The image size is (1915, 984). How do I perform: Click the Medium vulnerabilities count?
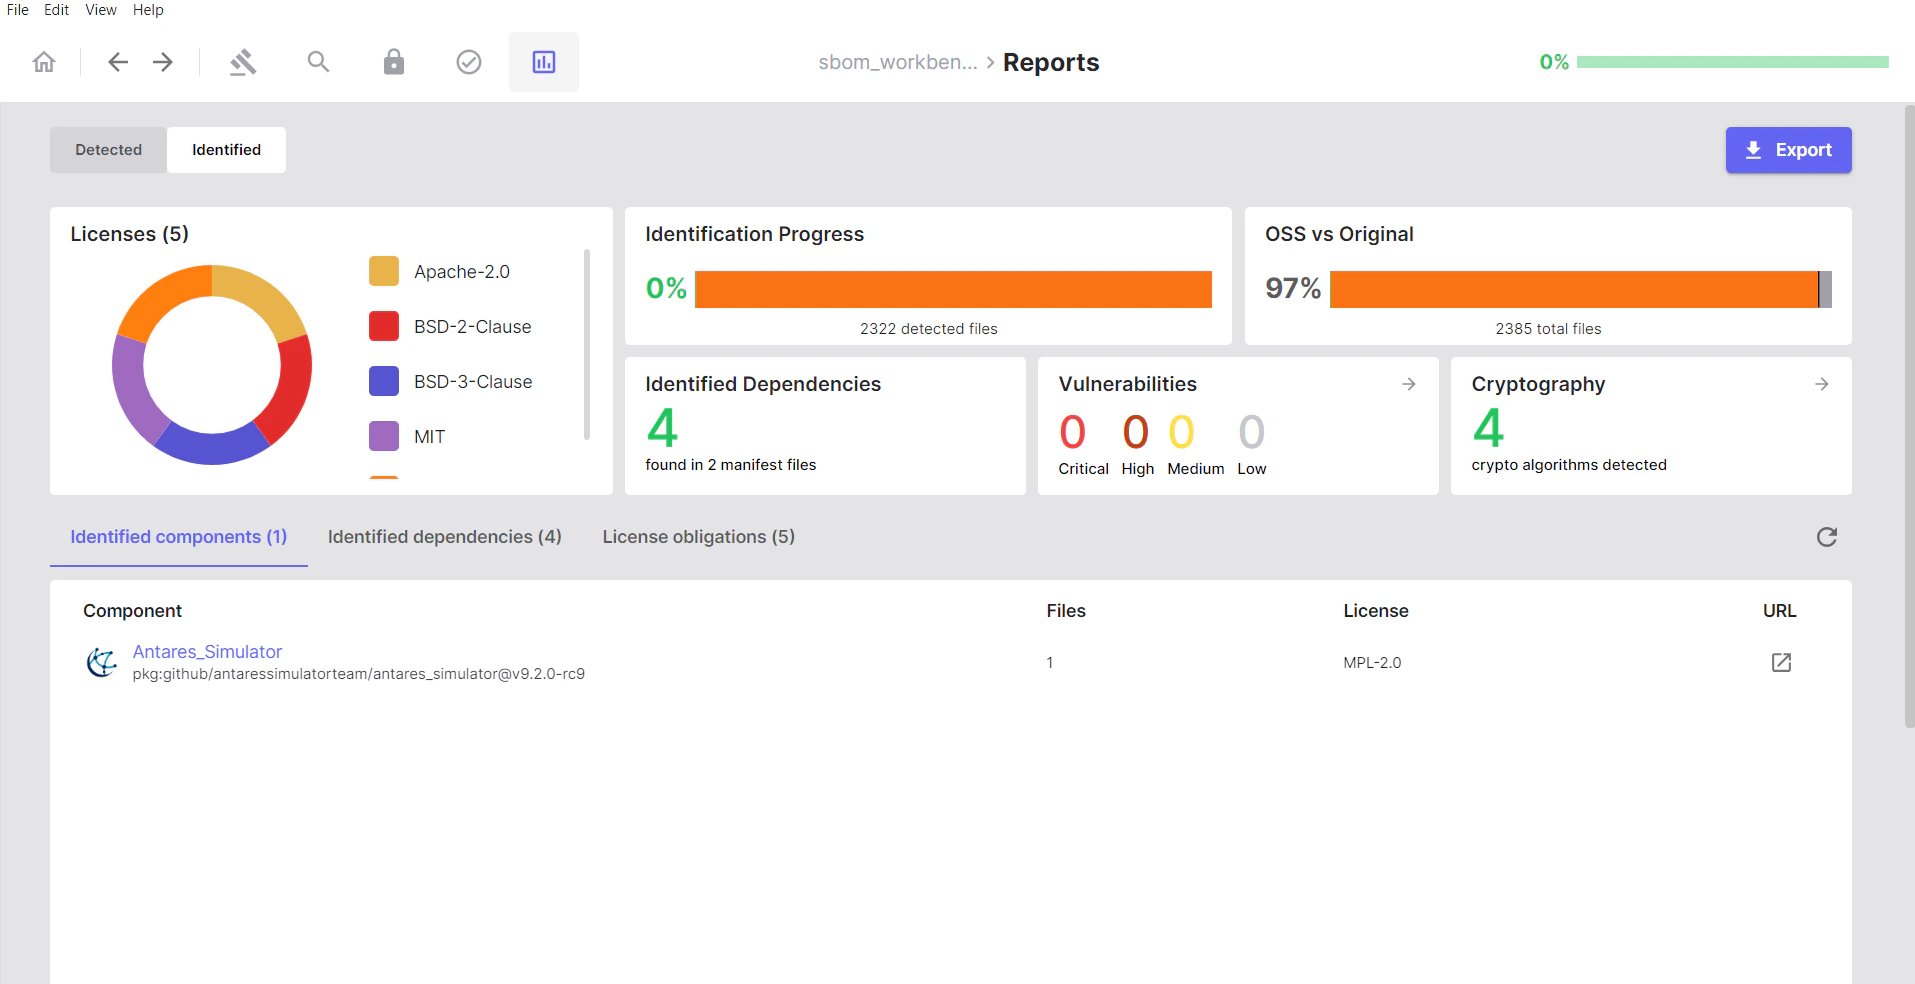point(1181,432)
